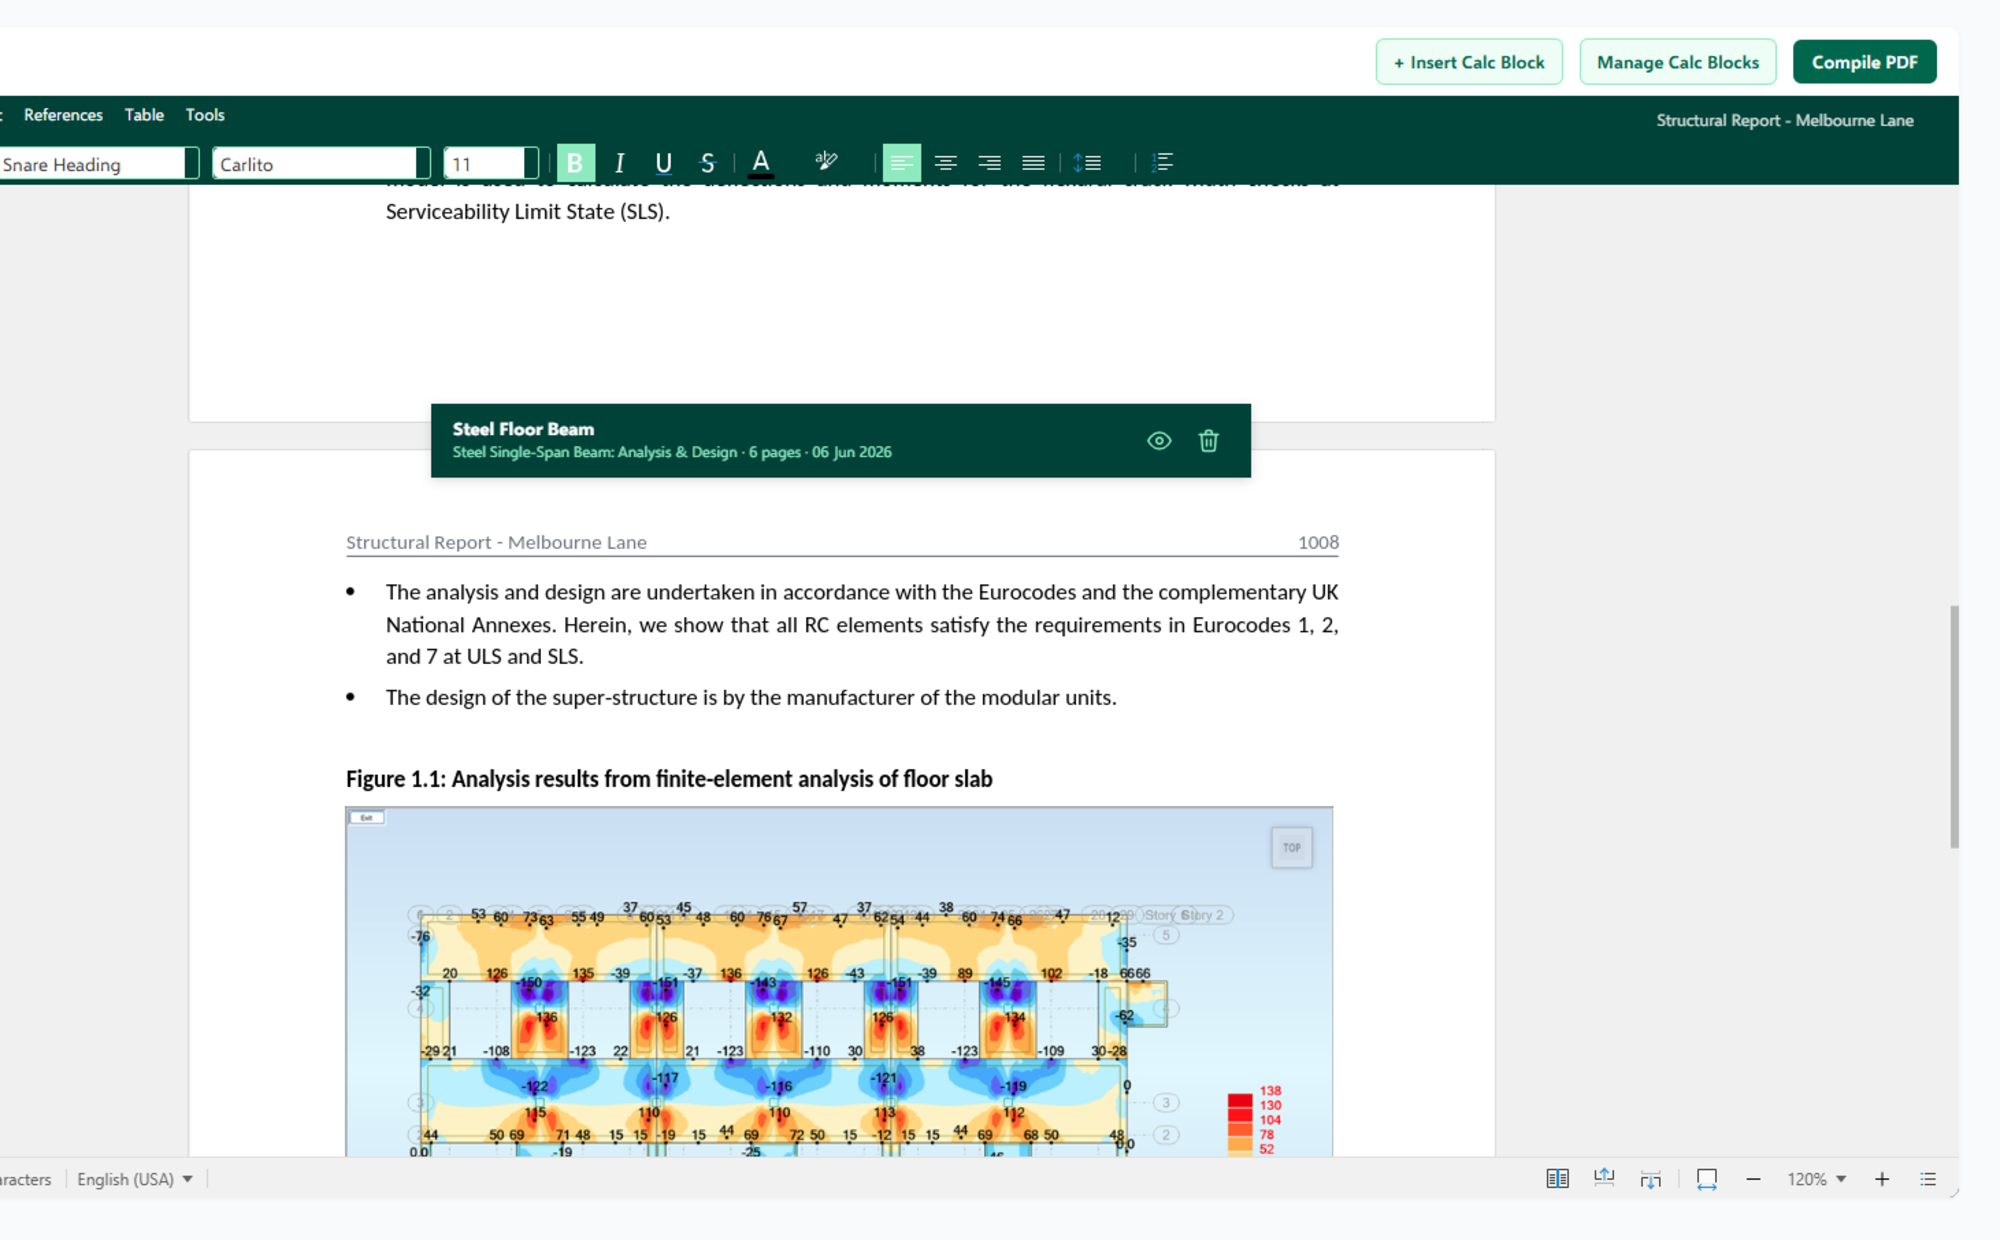The height and width of the screenshot is (1240, 2000).
Task: Open the font size dropdown
Action: (531, 163)
